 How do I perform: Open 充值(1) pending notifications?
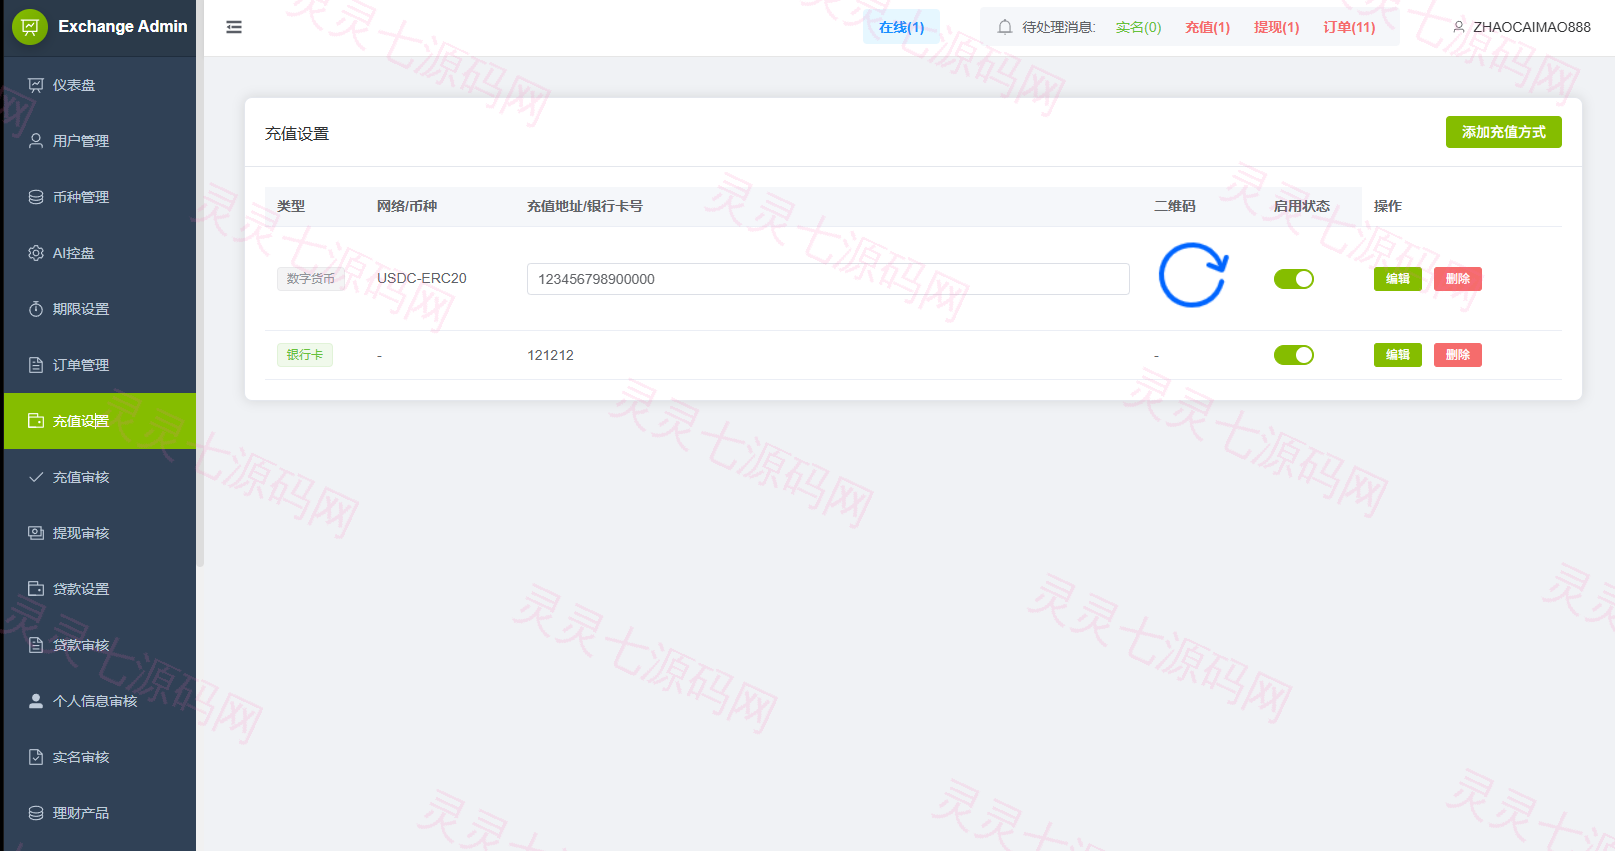coord(1207,27)
